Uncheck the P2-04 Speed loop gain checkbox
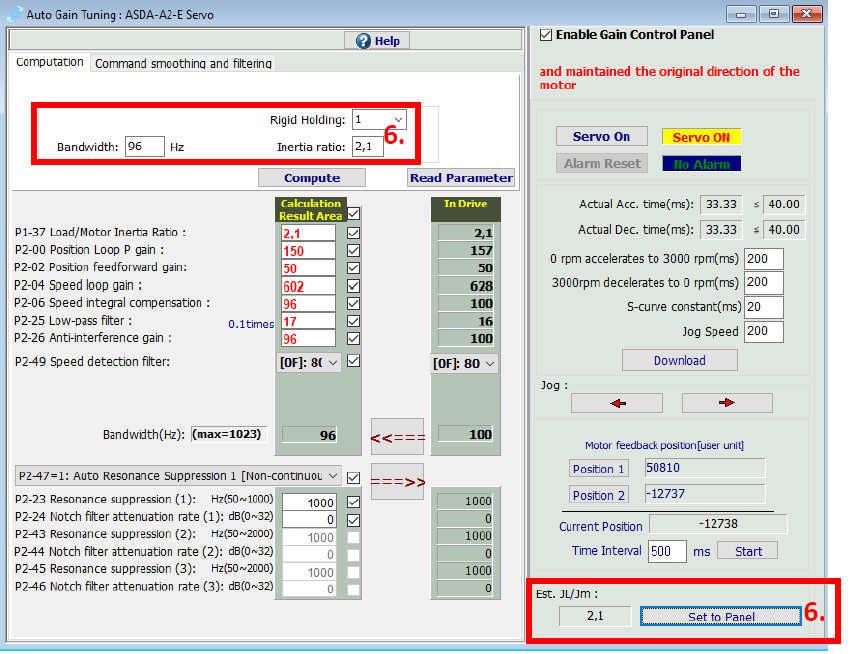 353,286
